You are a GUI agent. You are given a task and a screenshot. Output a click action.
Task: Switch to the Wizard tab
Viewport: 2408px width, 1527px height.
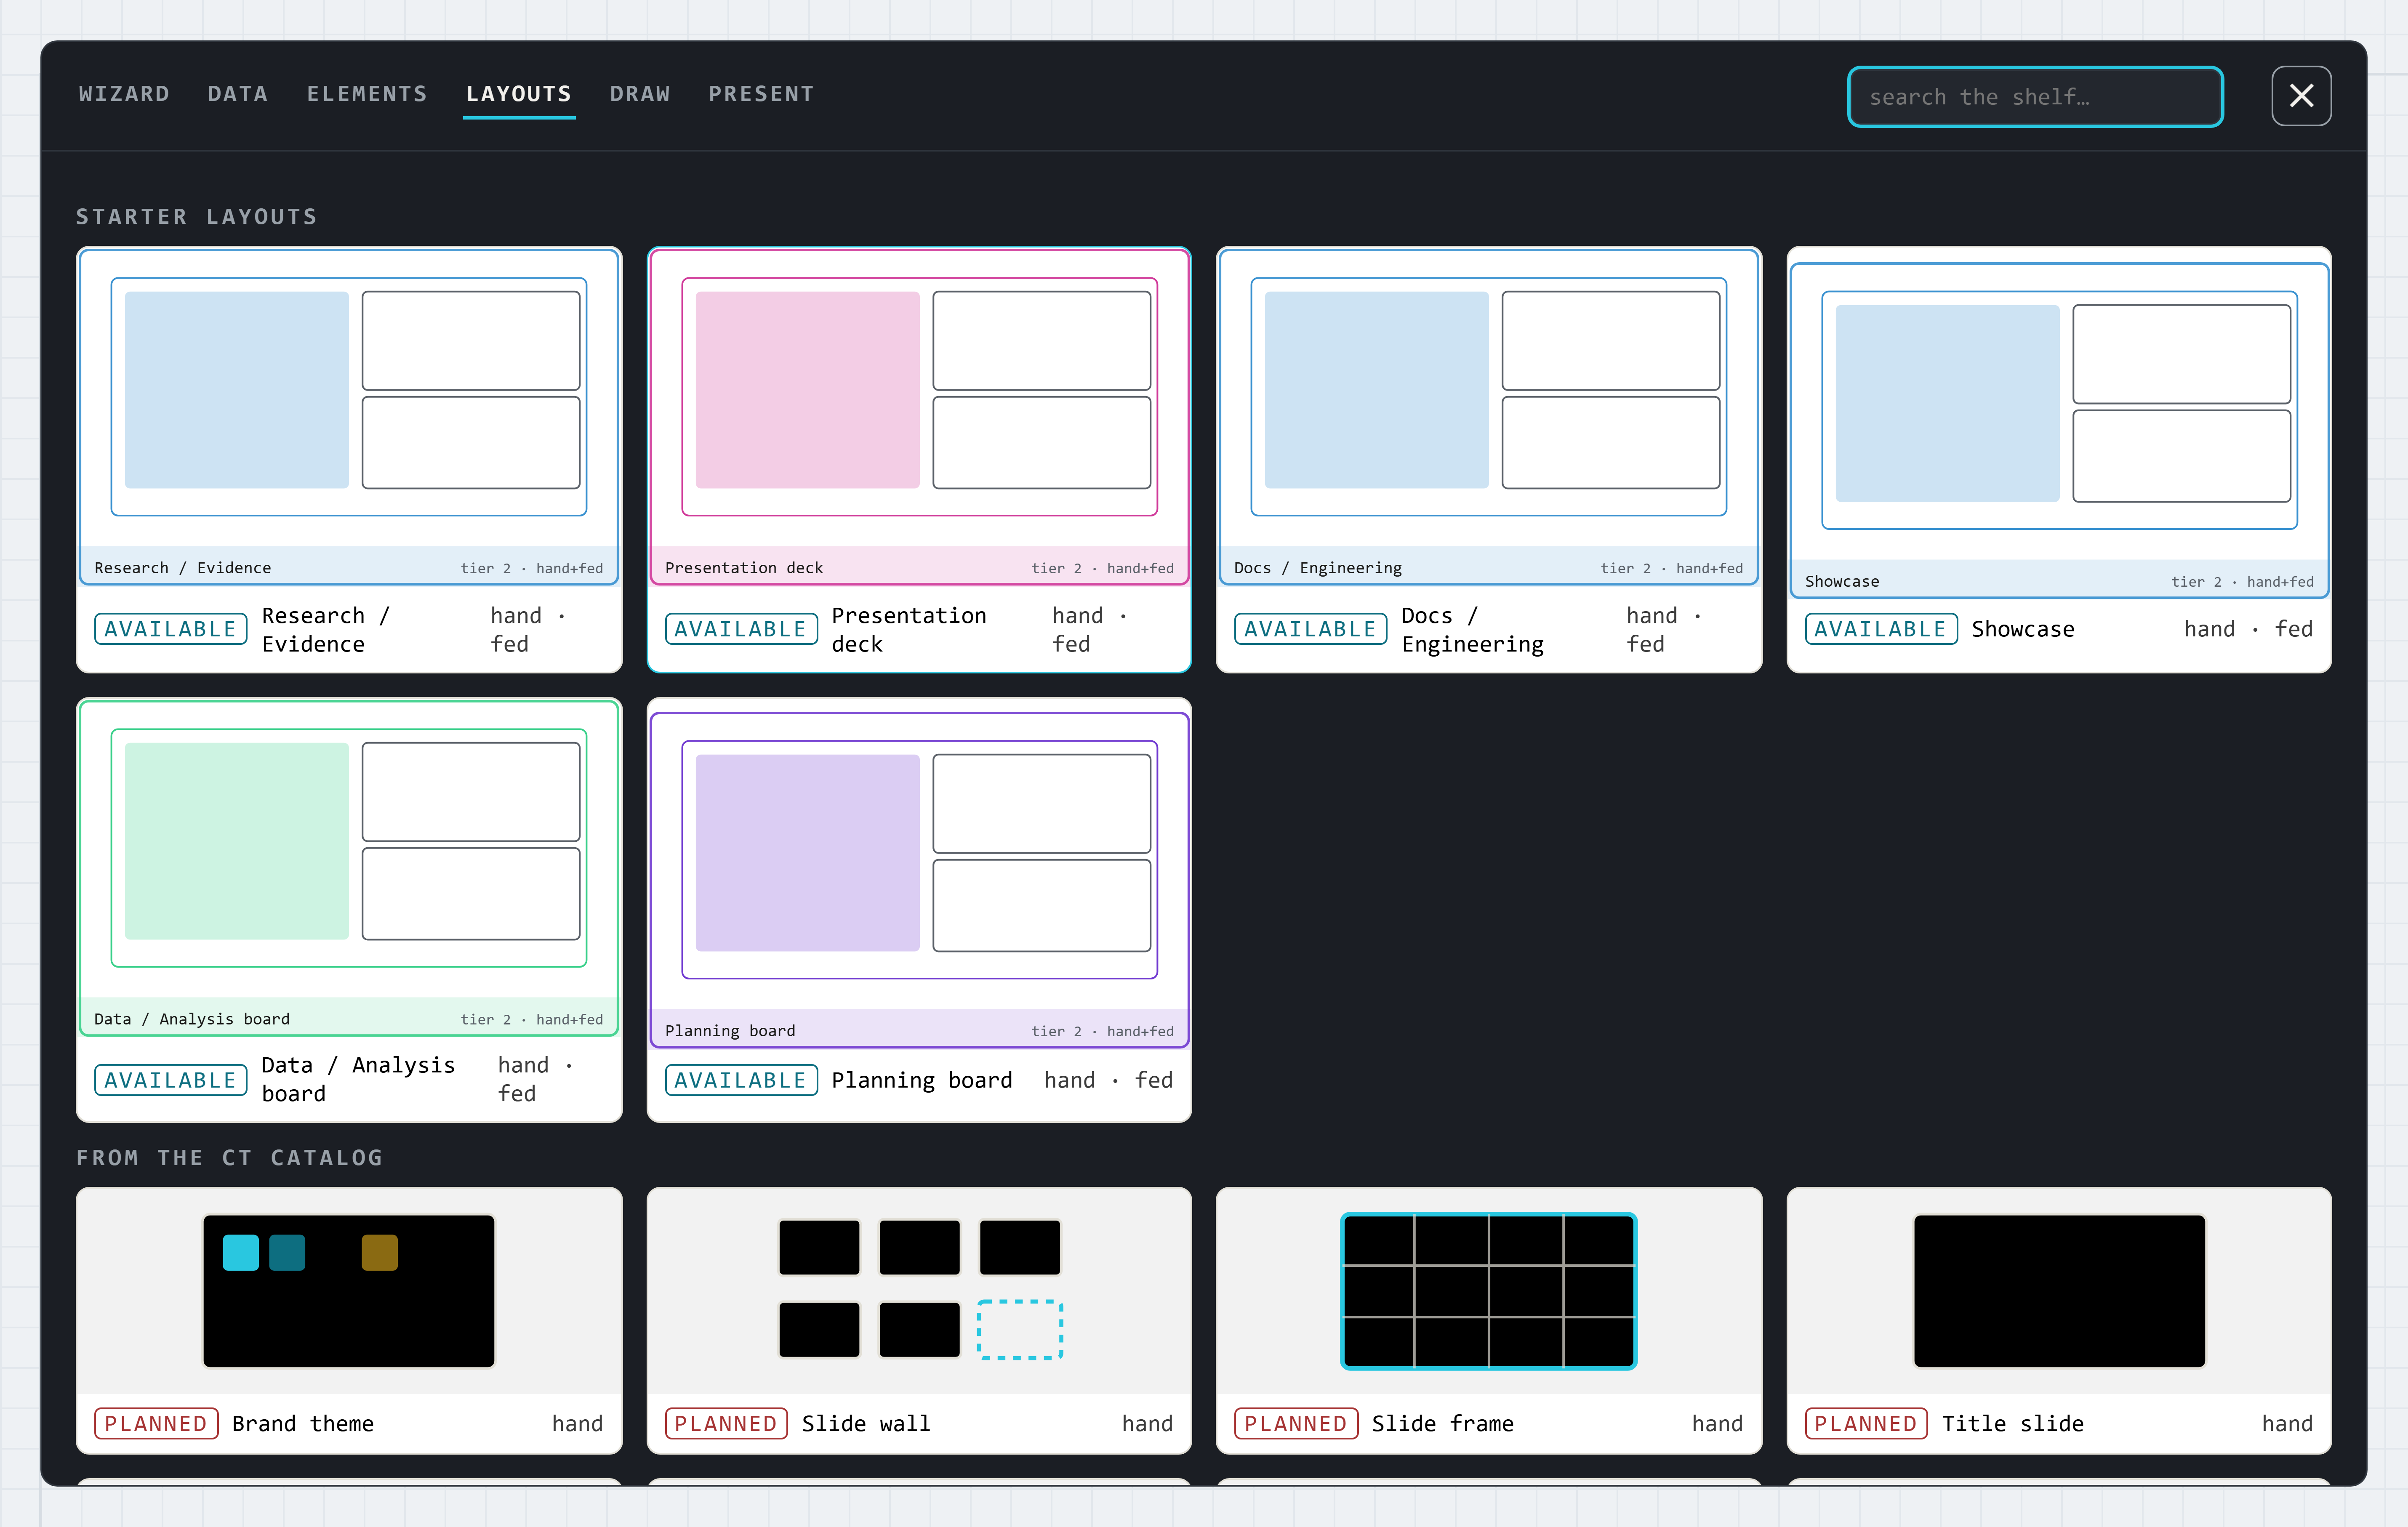point(124,94)
